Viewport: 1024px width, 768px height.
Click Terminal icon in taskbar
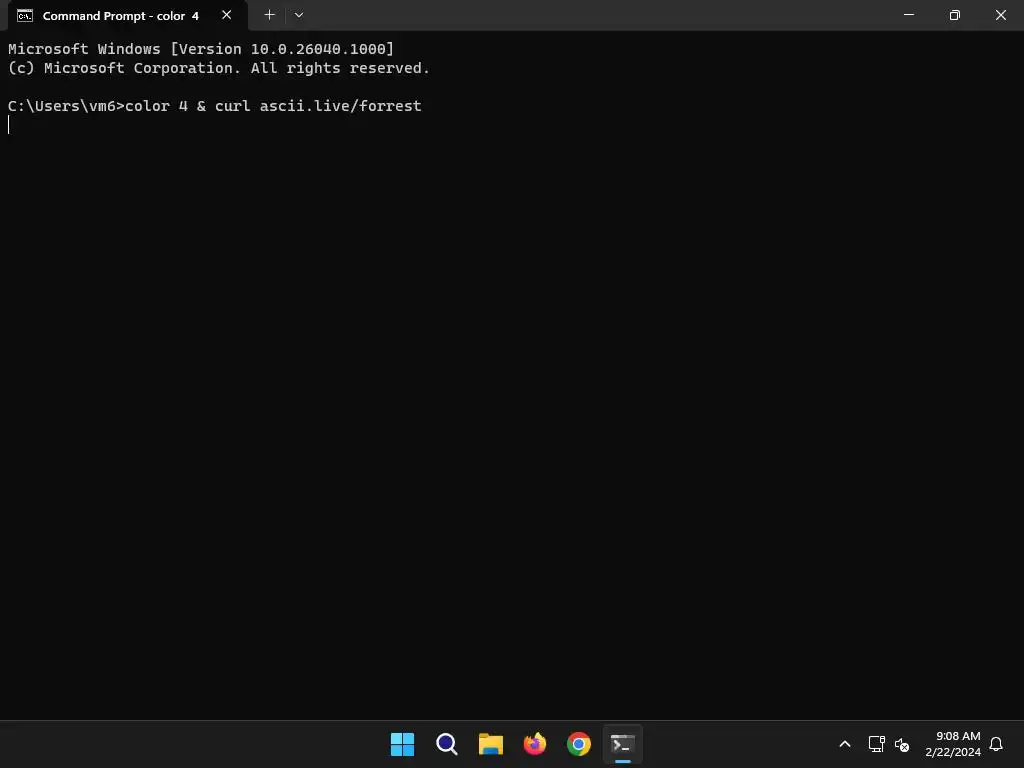tap(622, 744)
